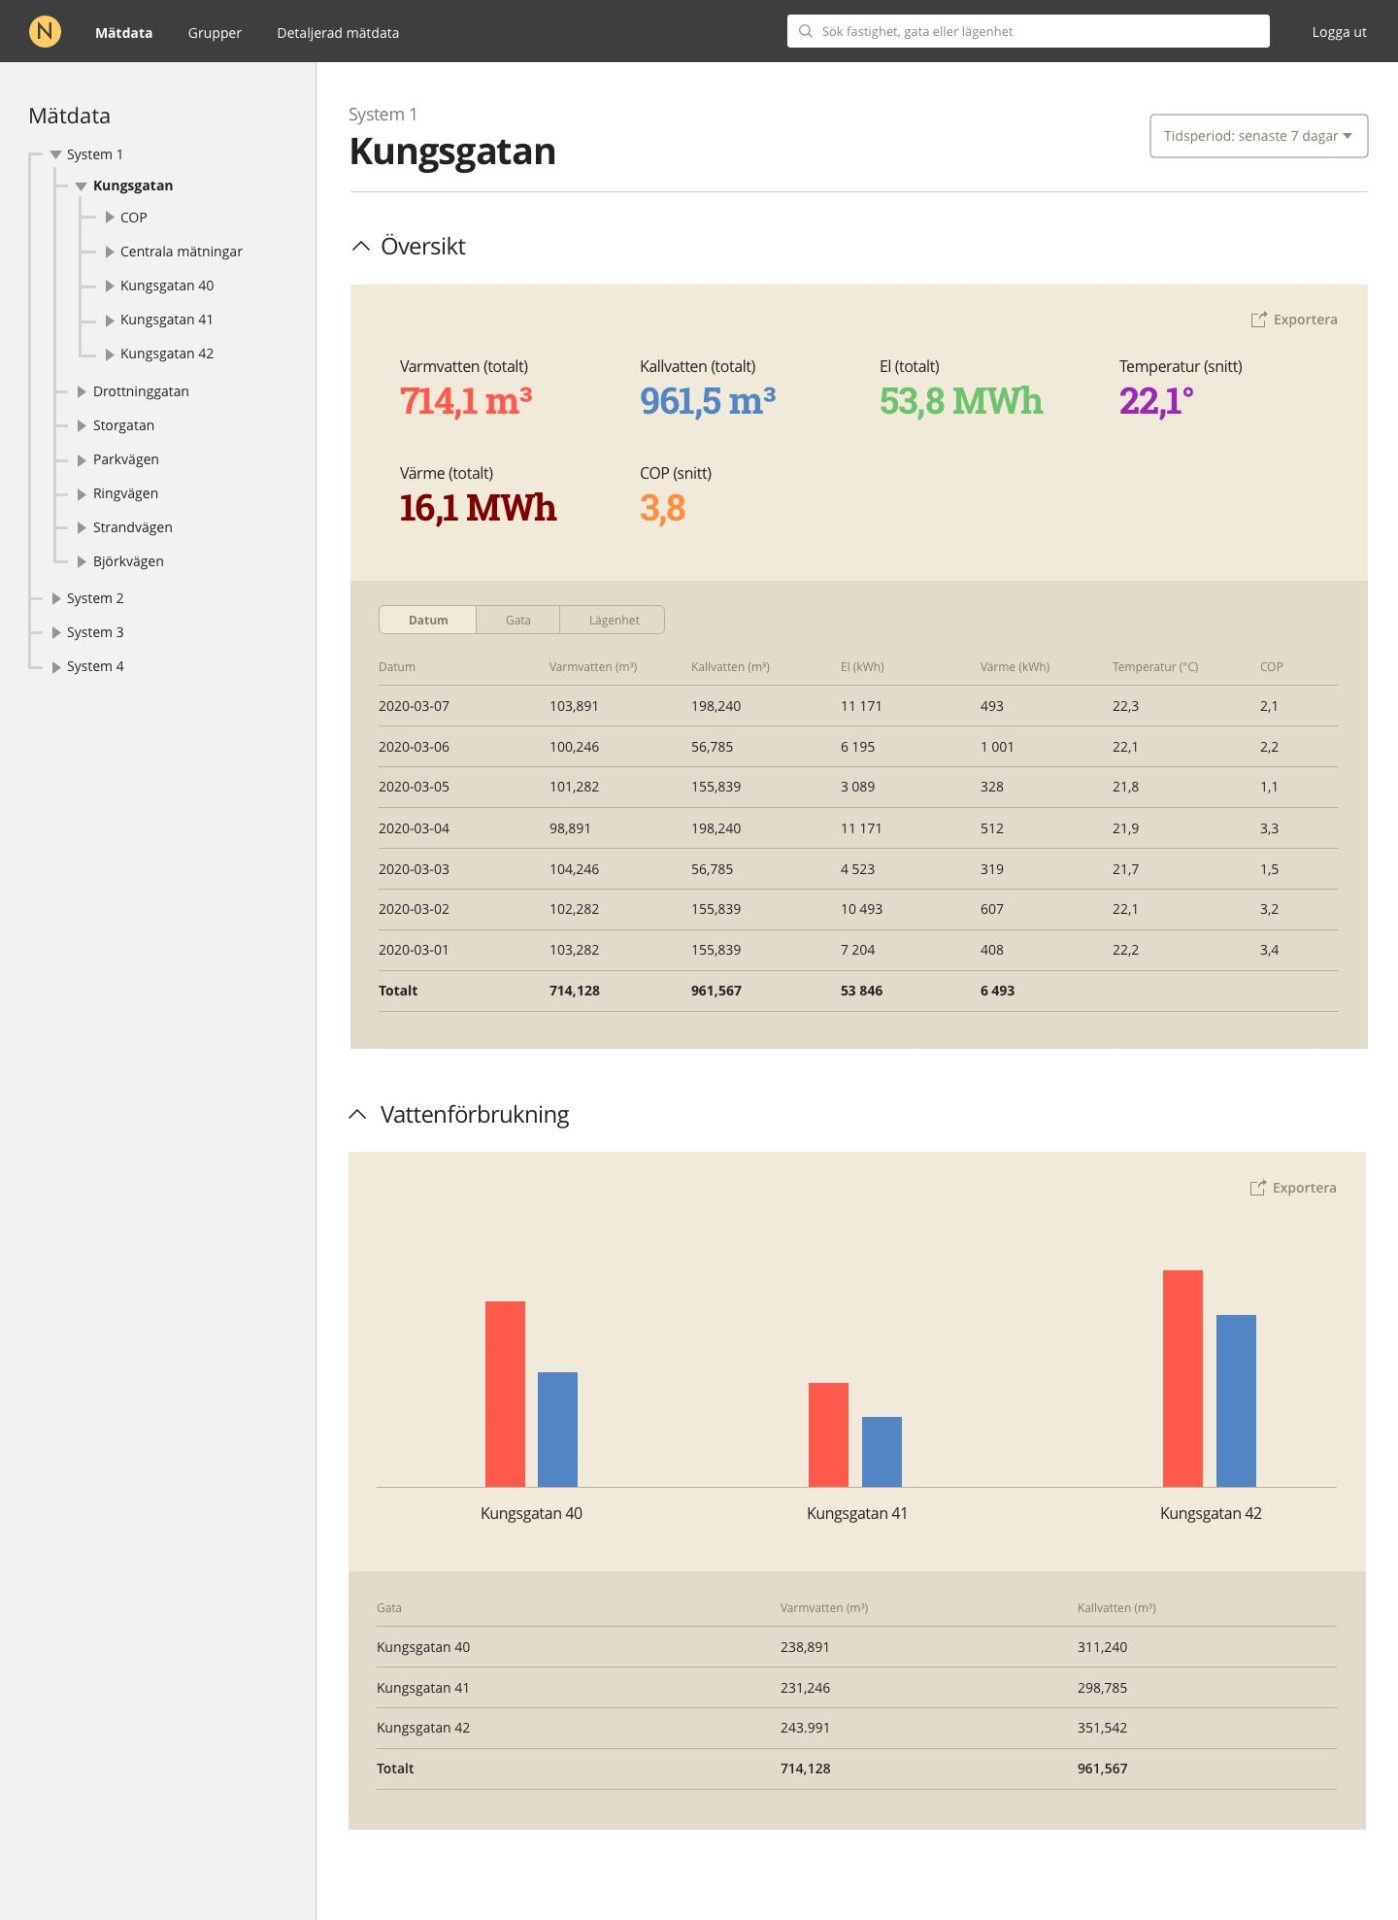Open Detaljerad mätdata in top navigation

point(337,32)
